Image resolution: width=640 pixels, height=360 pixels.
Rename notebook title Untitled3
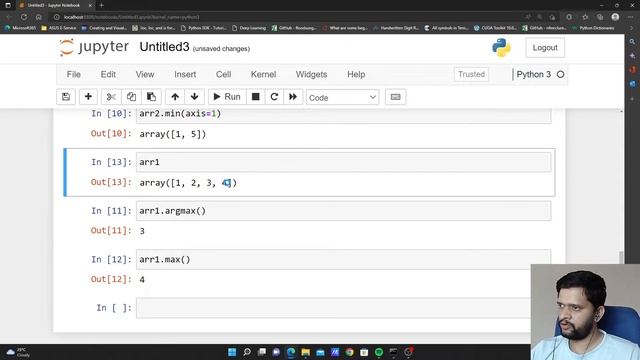[x=164, y=47]
